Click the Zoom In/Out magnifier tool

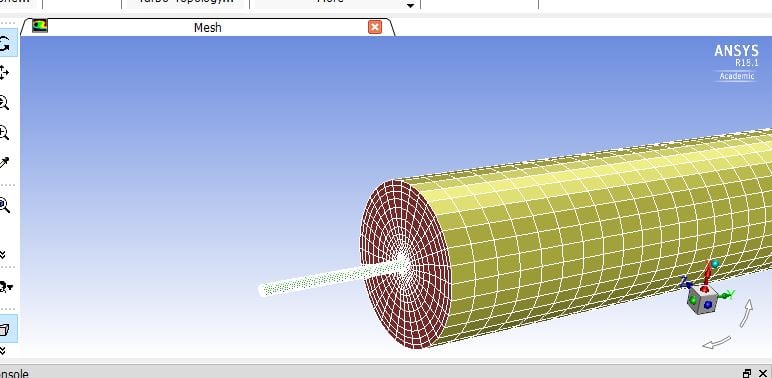(x=4, y=103)
